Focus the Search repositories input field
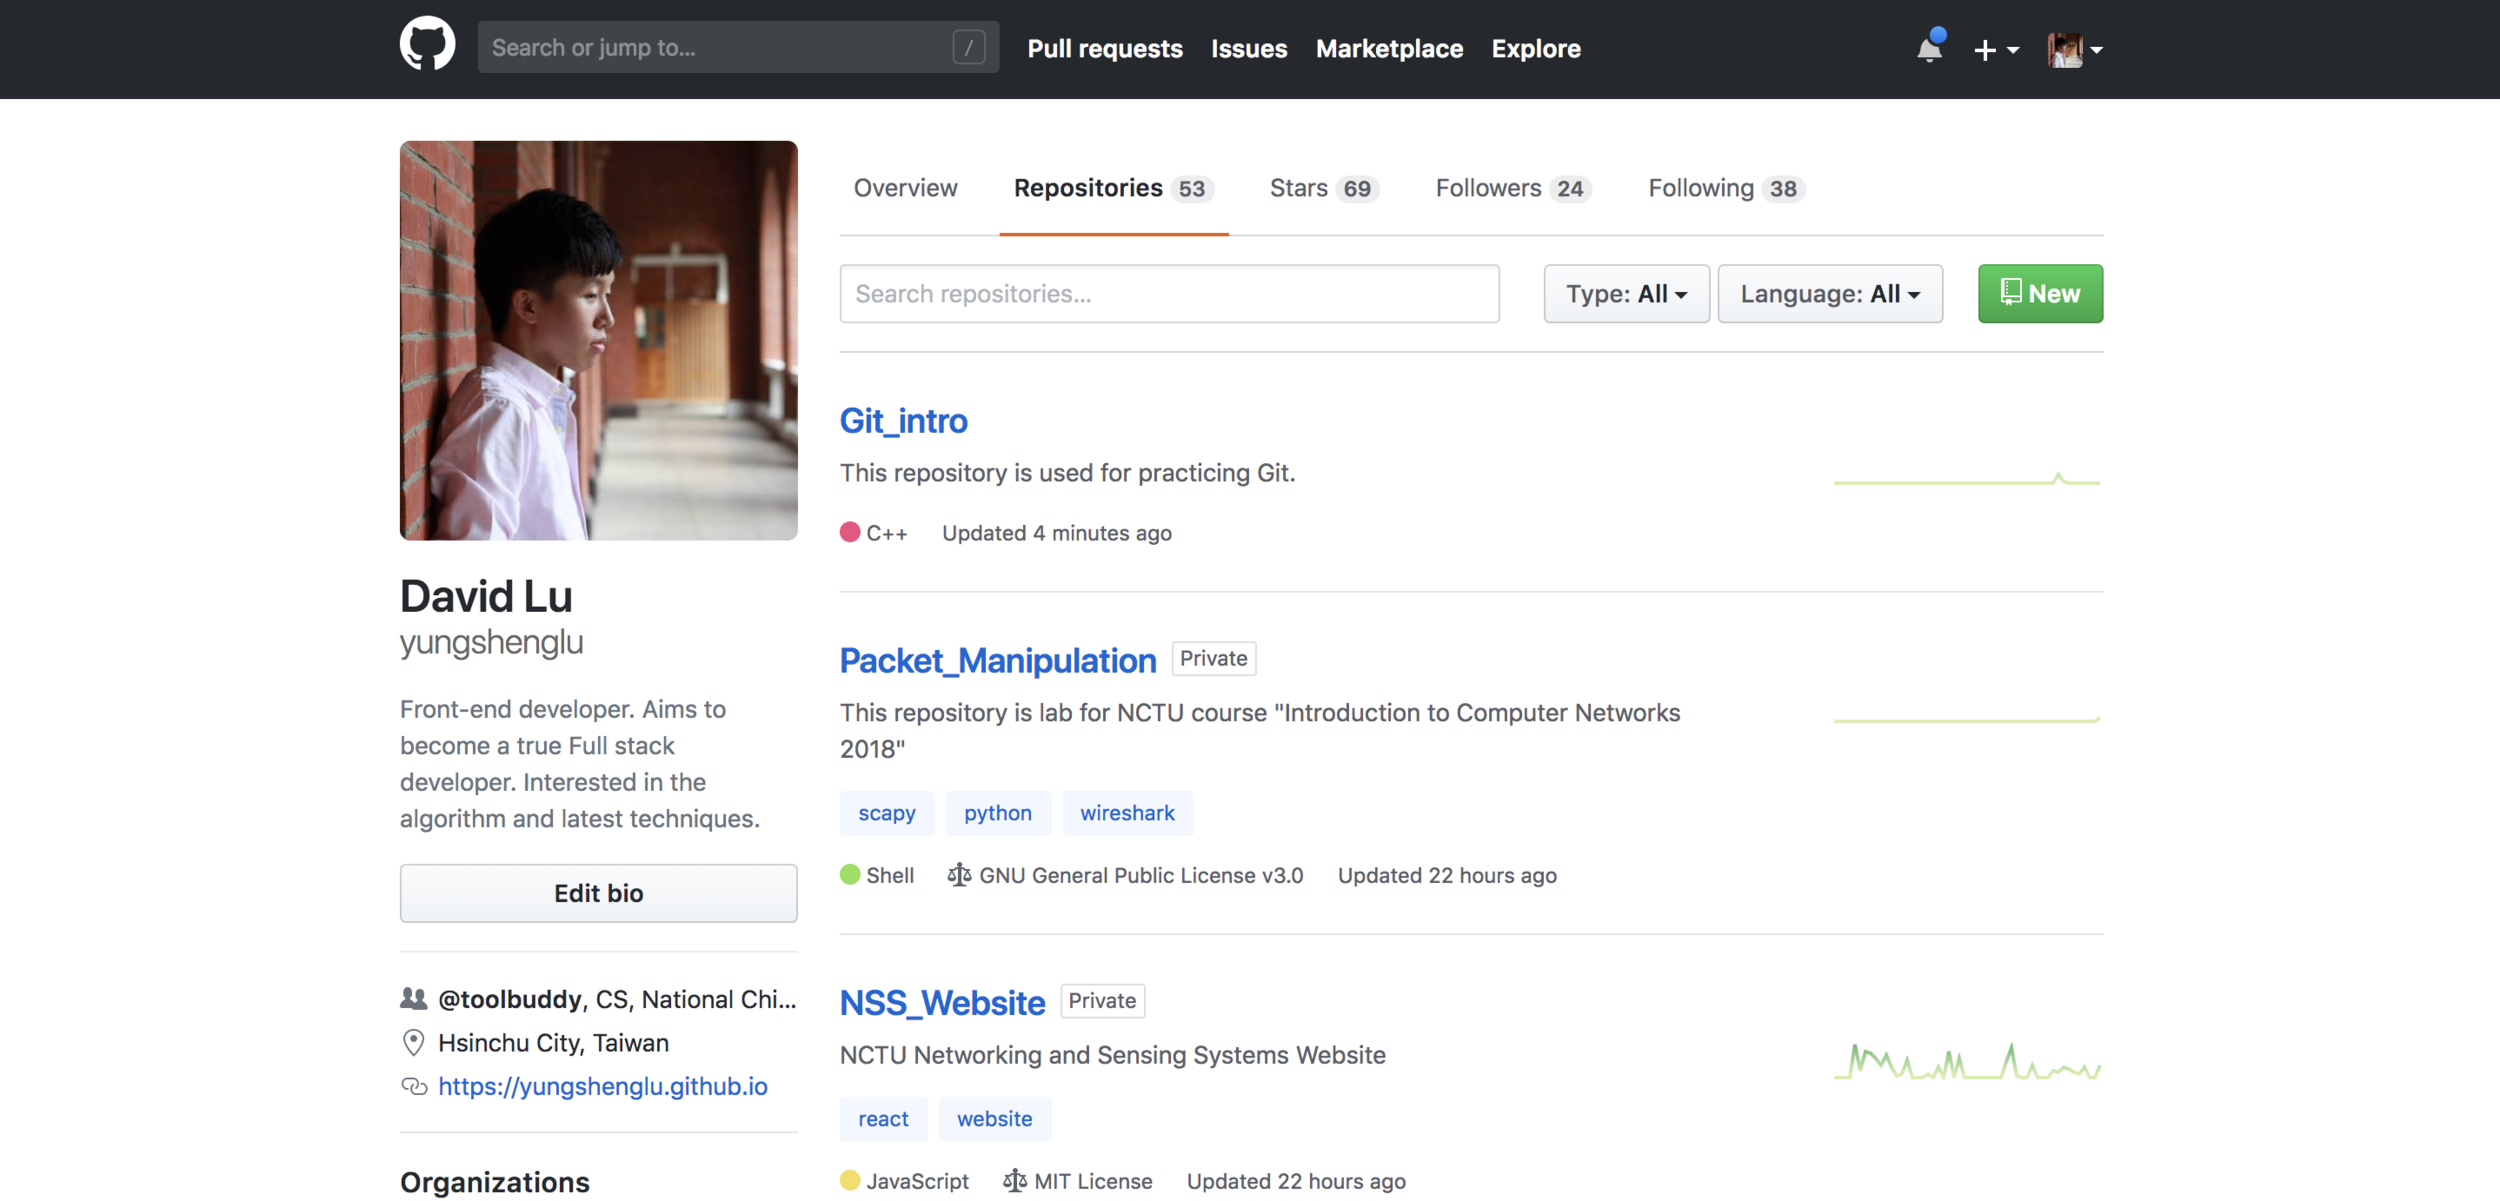 tap(1168, 294)
